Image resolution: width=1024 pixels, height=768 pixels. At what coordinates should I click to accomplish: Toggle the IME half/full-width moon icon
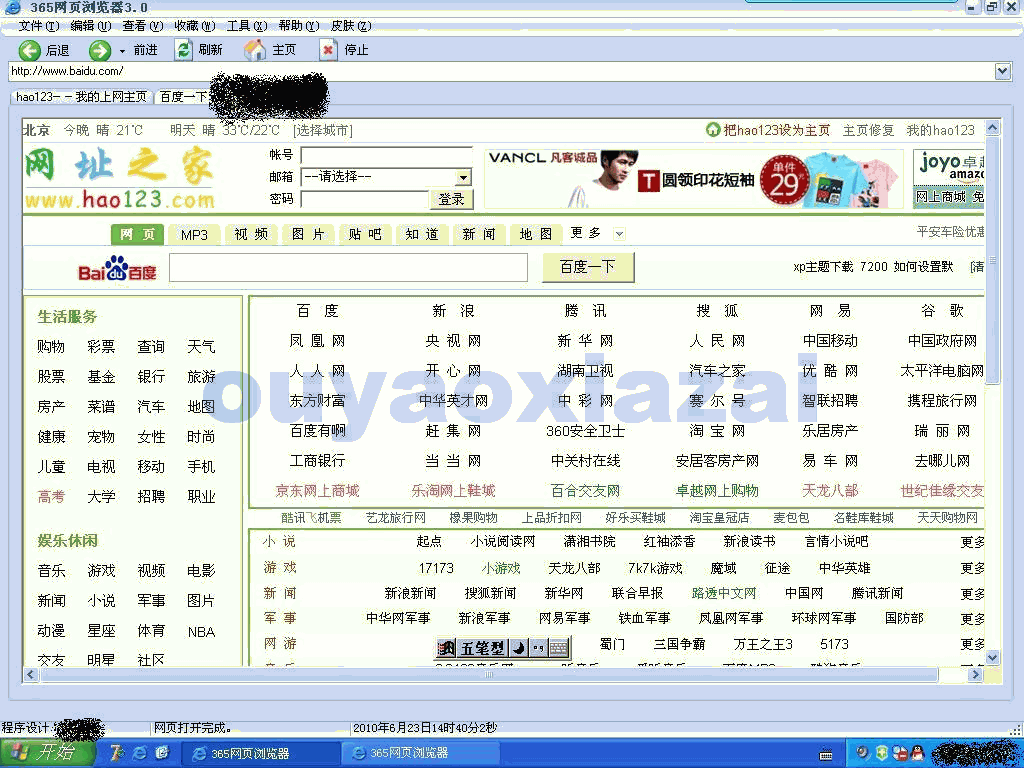[x=519, y=648]
